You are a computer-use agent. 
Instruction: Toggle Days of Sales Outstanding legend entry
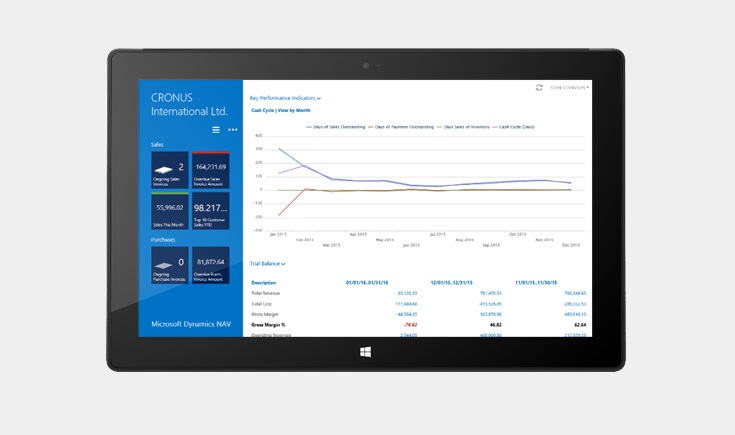tap(336, 127)
